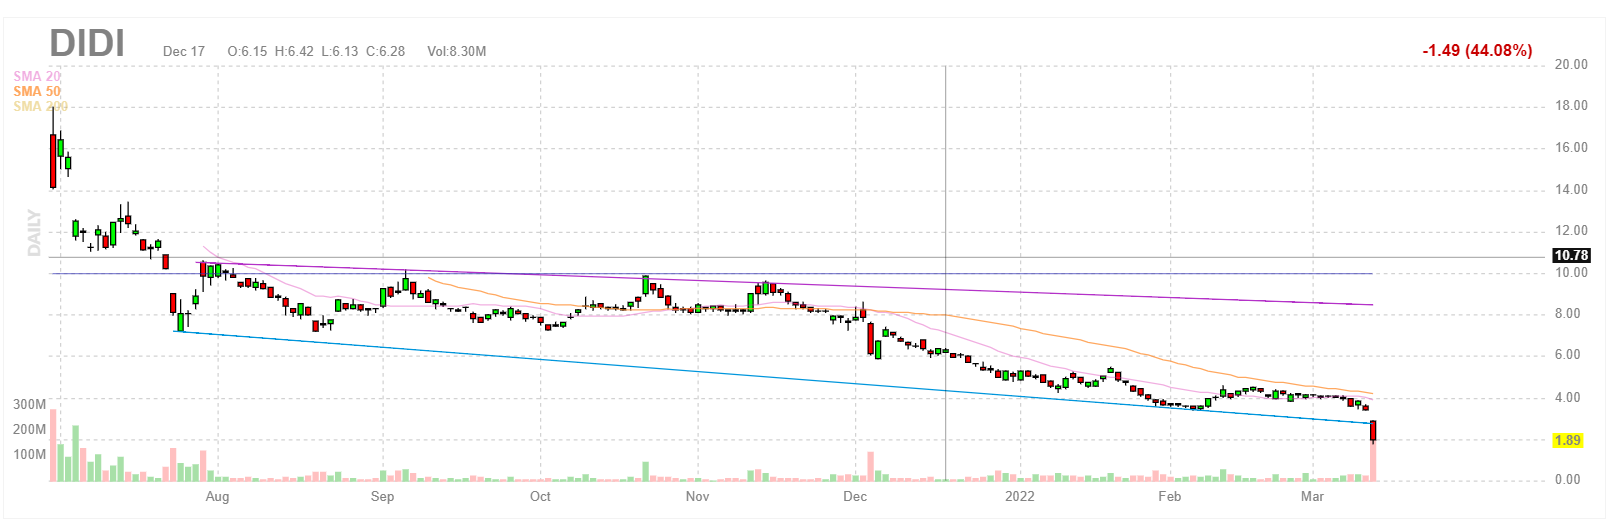Click the Dec month label
Viewport: 1621px width, 526px height.
coord(855,496)
